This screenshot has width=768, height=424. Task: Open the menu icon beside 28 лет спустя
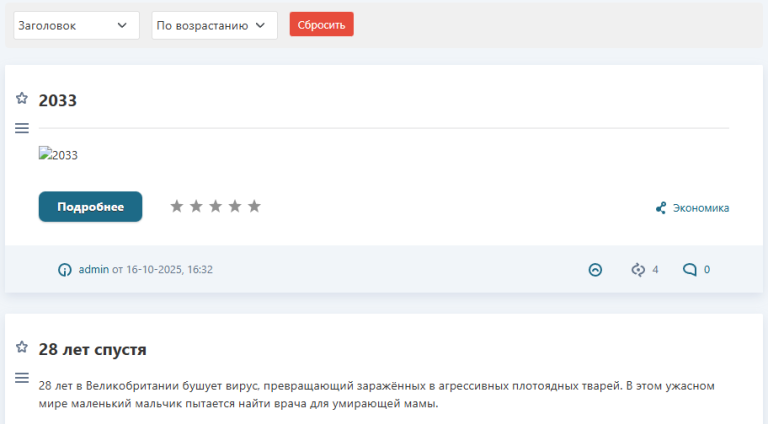pos(21,377)
